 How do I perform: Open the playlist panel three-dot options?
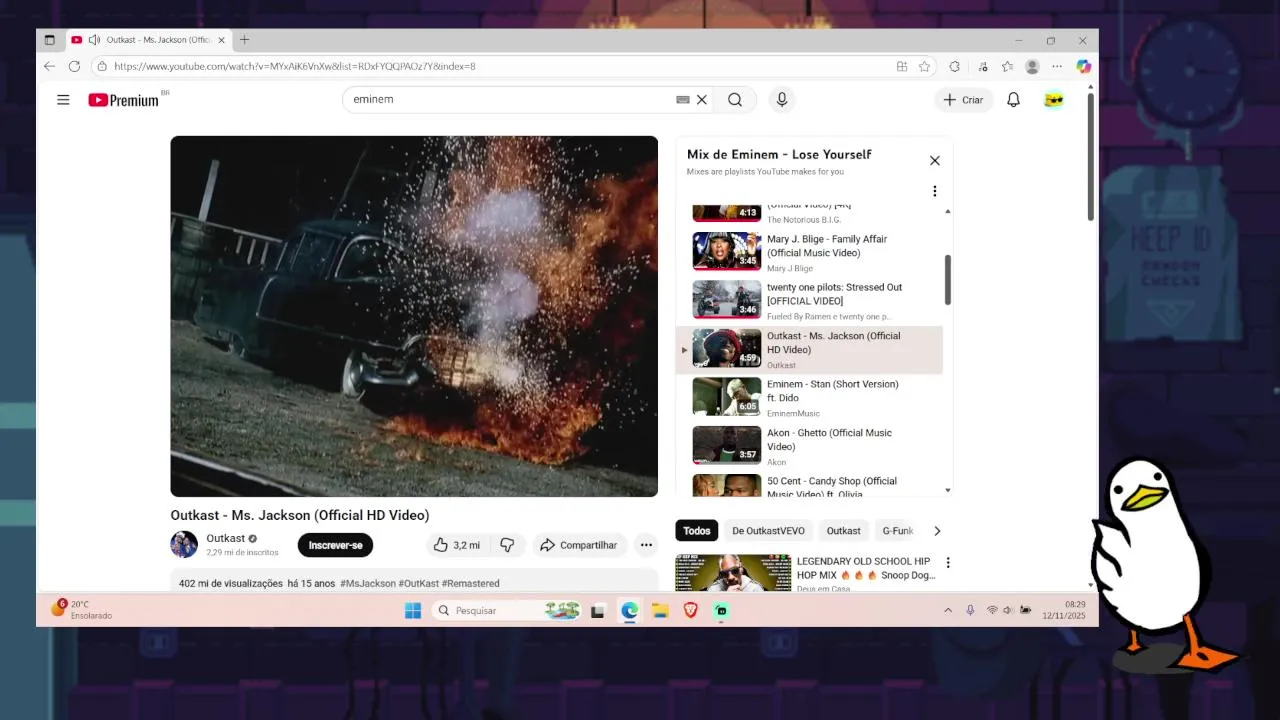click(935, 191)
